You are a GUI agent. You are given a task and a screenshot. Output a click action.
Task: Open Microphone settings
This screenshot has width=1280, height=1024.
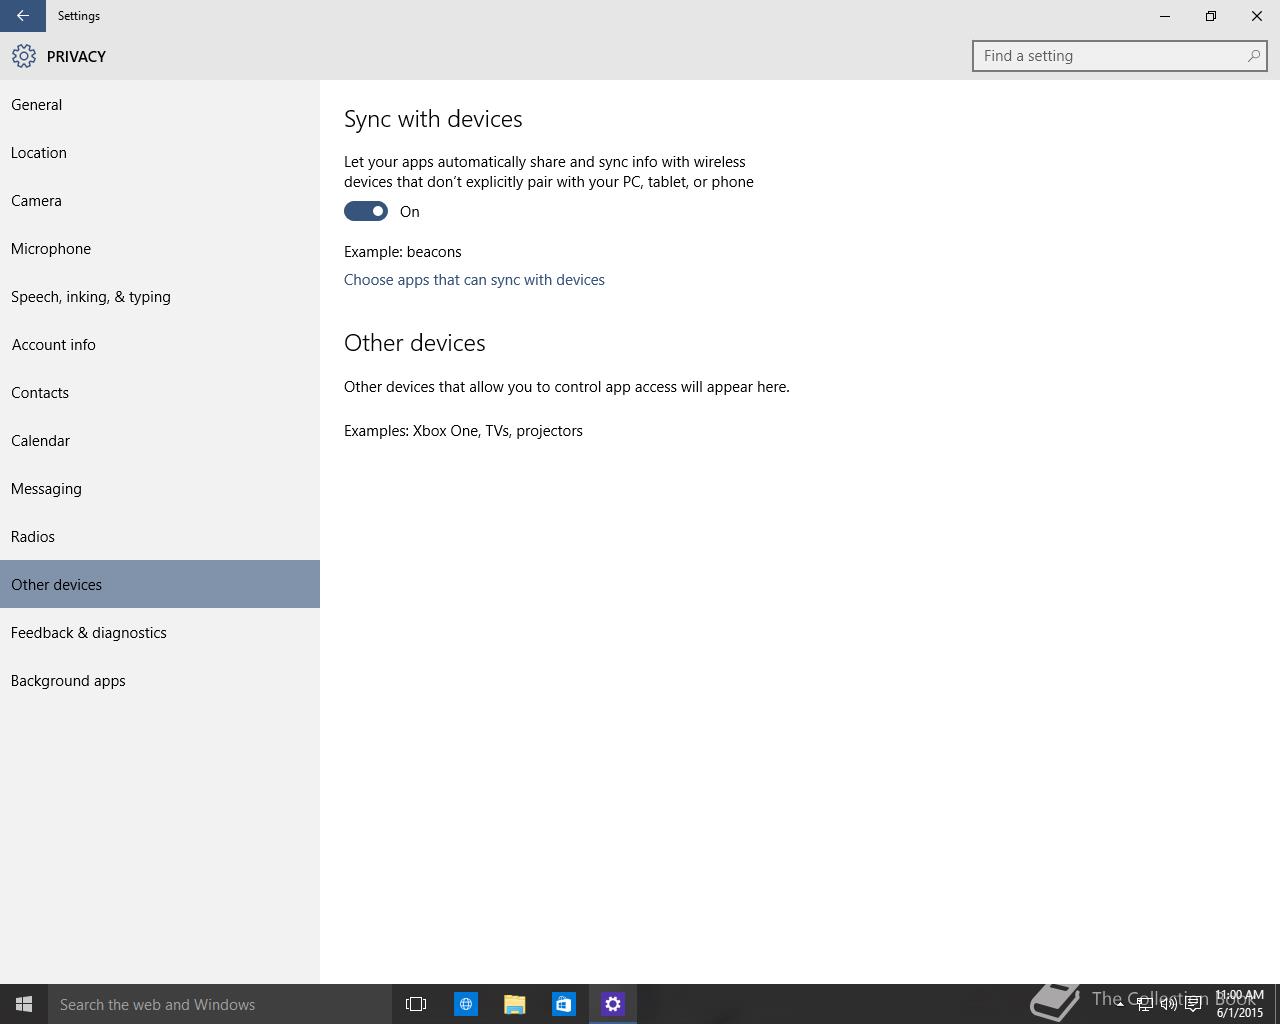160,249
